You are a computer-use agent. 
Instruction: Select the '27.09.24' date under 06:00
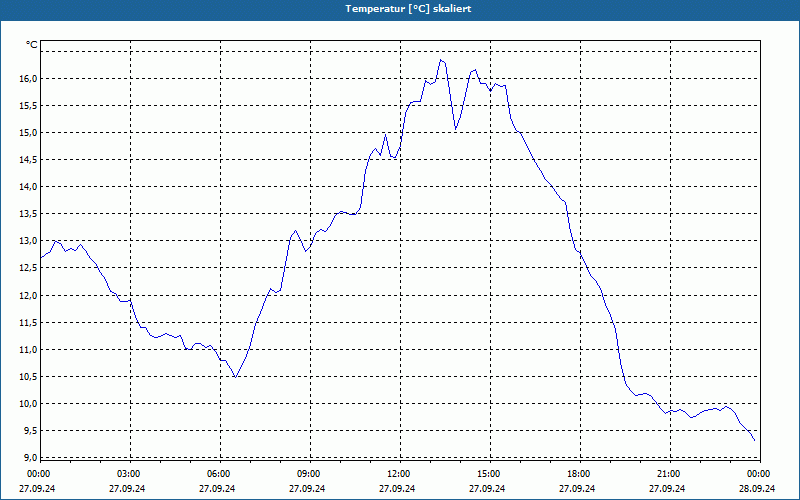(217, 488)
